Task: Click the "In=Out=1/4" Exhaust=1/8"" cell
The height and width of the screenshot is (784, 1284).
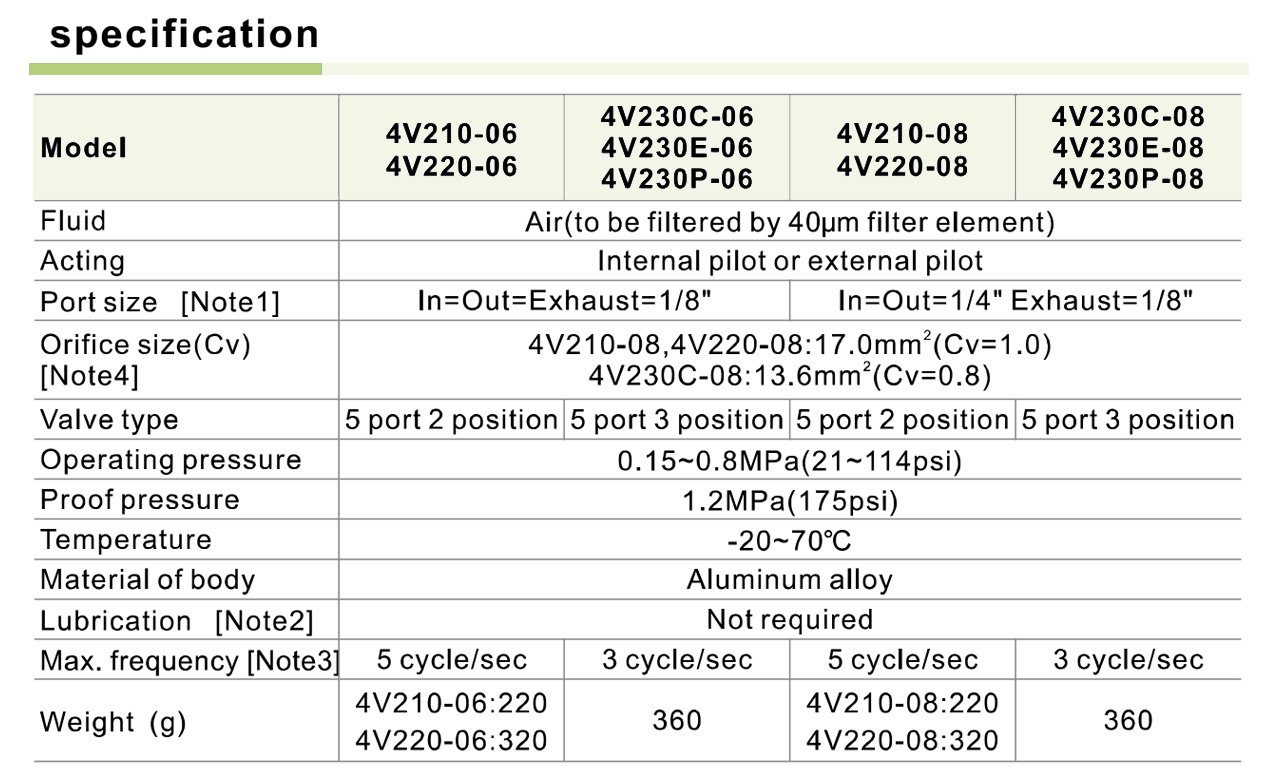Action: [x=1015, y=301]
